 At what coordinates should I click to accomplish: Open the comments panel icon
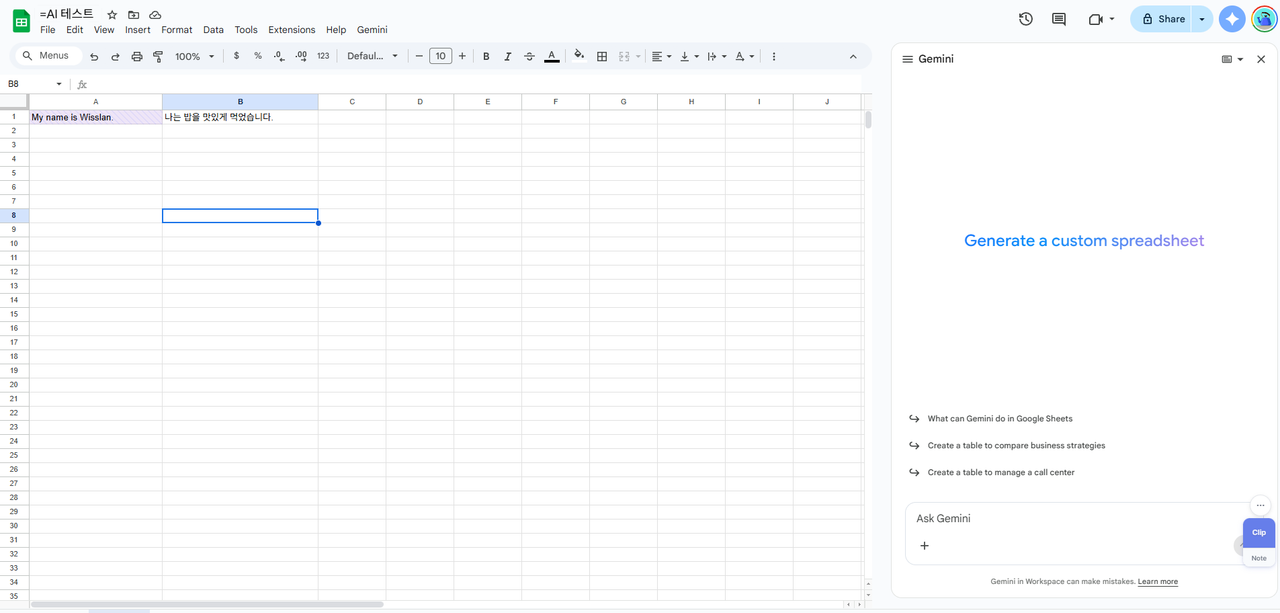[x=1059, y=19]
